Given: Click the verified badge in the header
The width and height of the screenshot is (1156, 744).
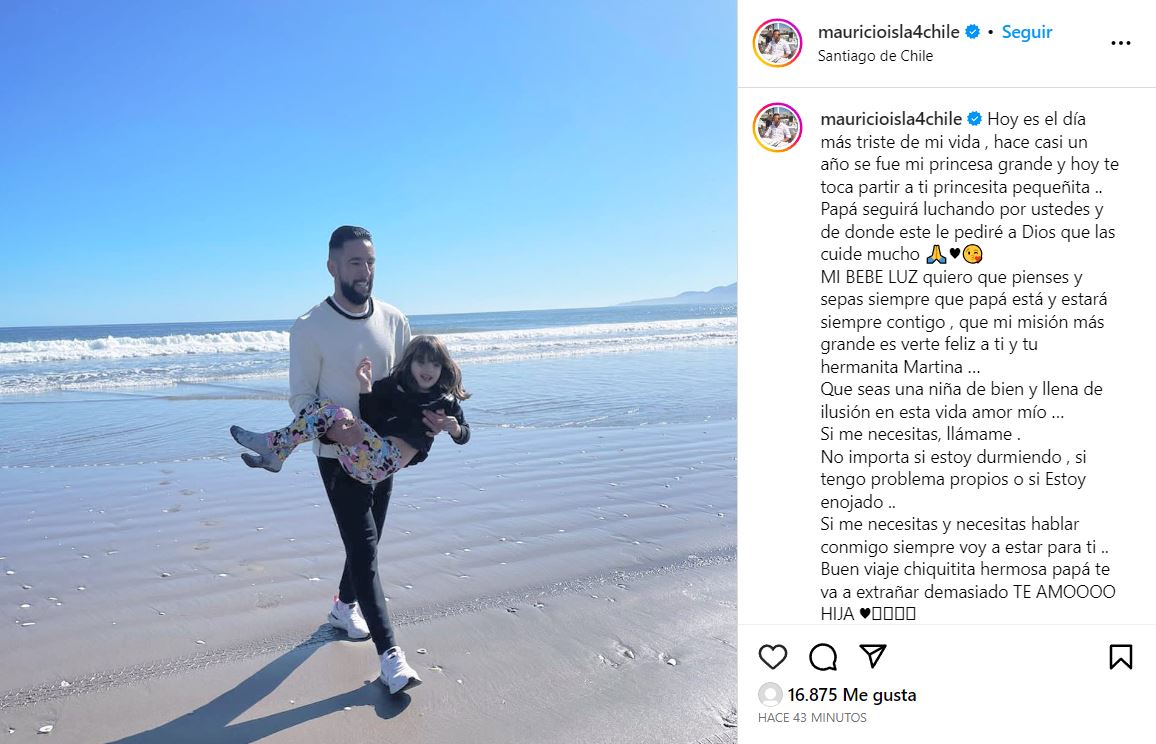Looking at the screenshot, I should click(972, 32).
